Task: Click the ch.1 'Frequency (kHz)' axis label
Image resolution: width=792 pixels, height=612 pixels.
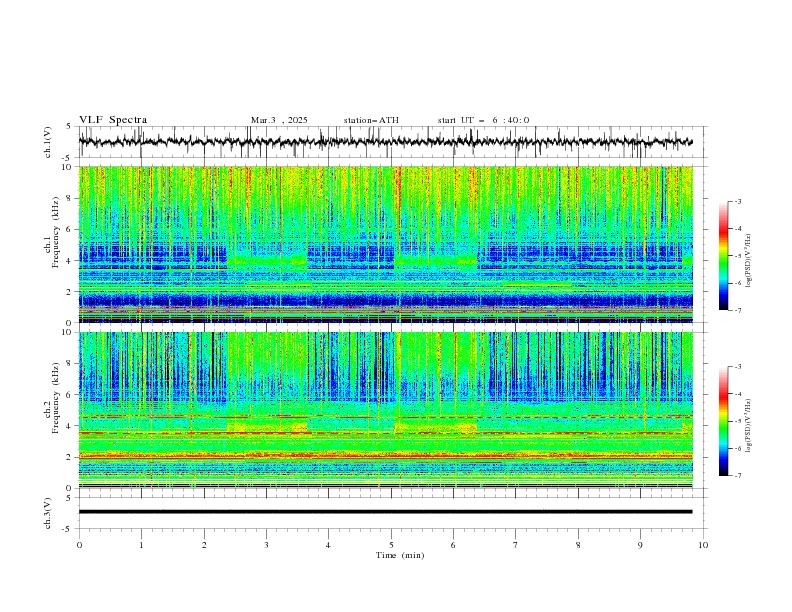Action: (x=56, y=233)
